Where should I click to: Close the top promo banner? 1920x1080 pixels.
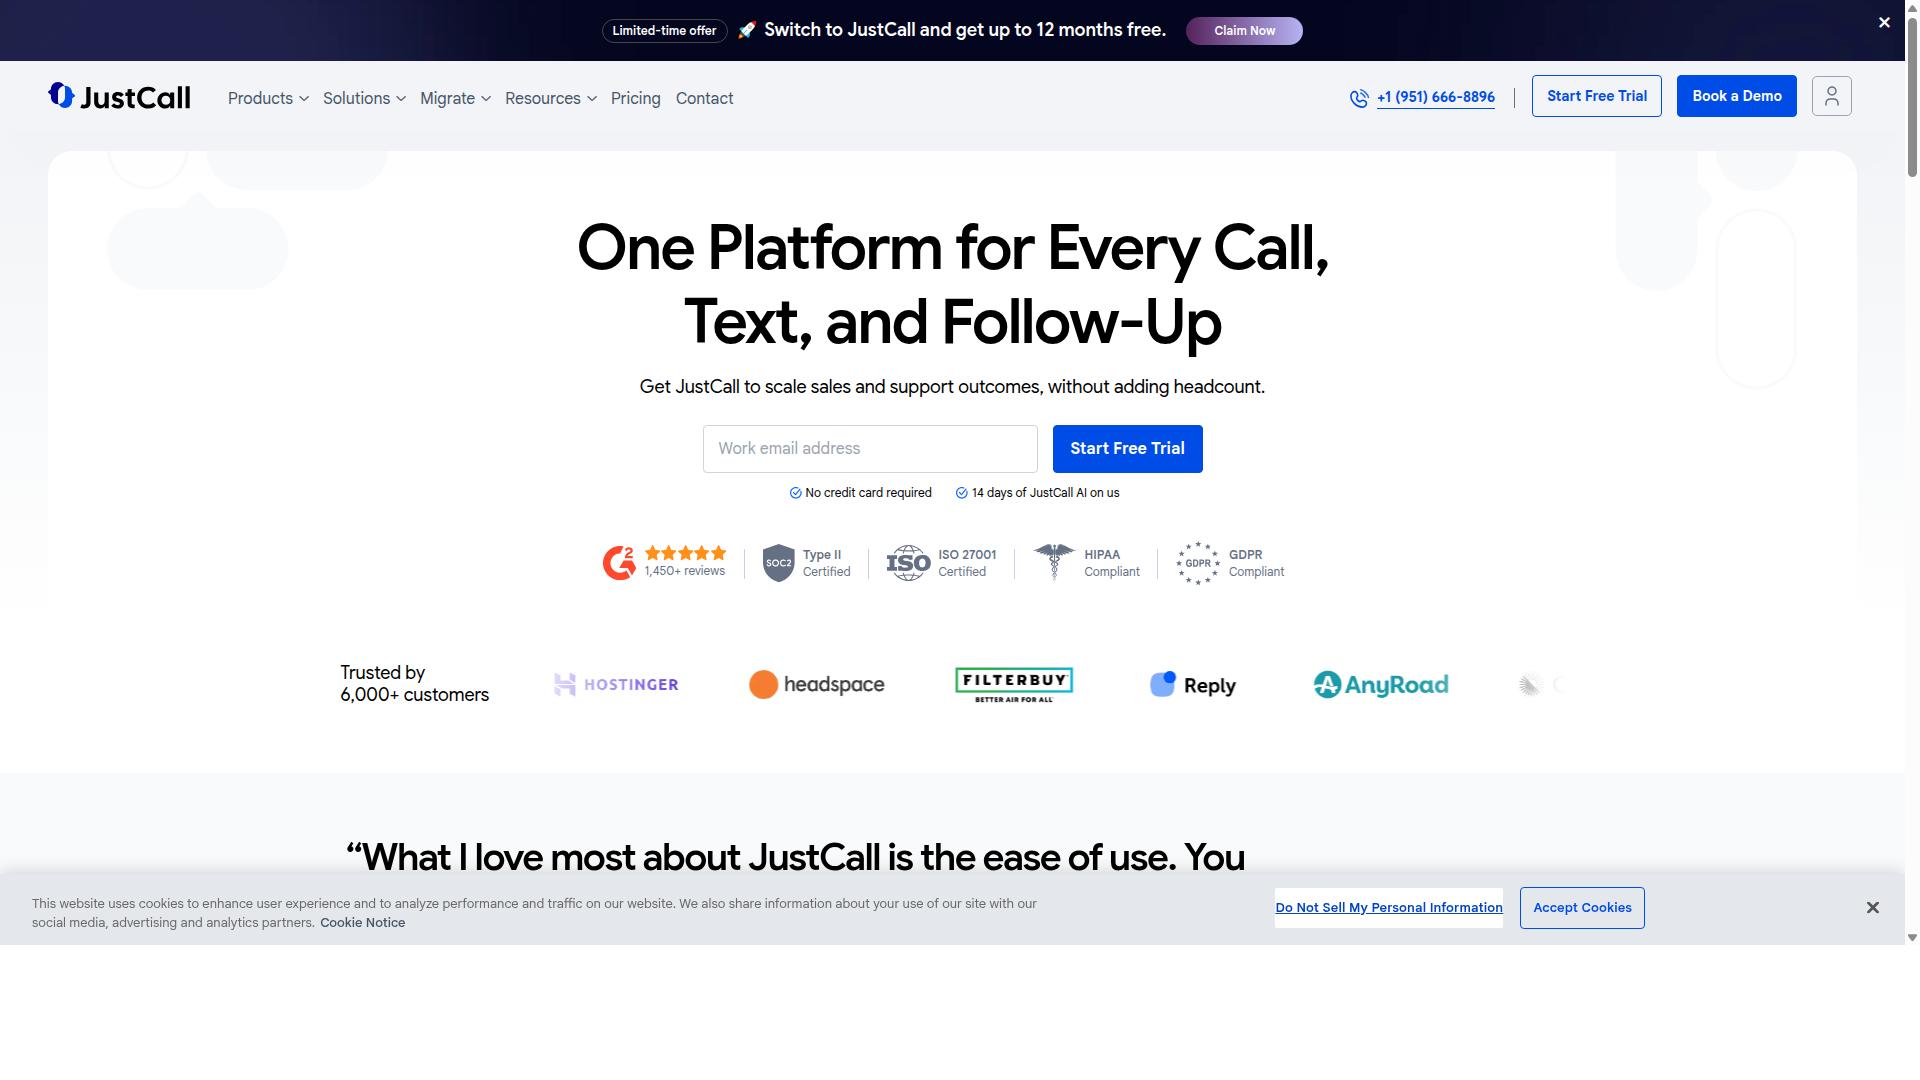tap(1884, 22)
